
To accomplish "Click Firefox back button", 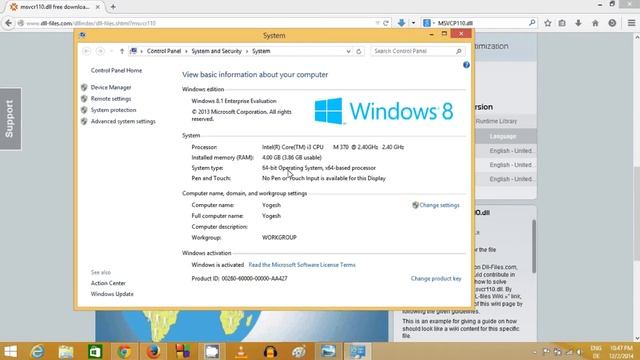I will pos(9,23).
